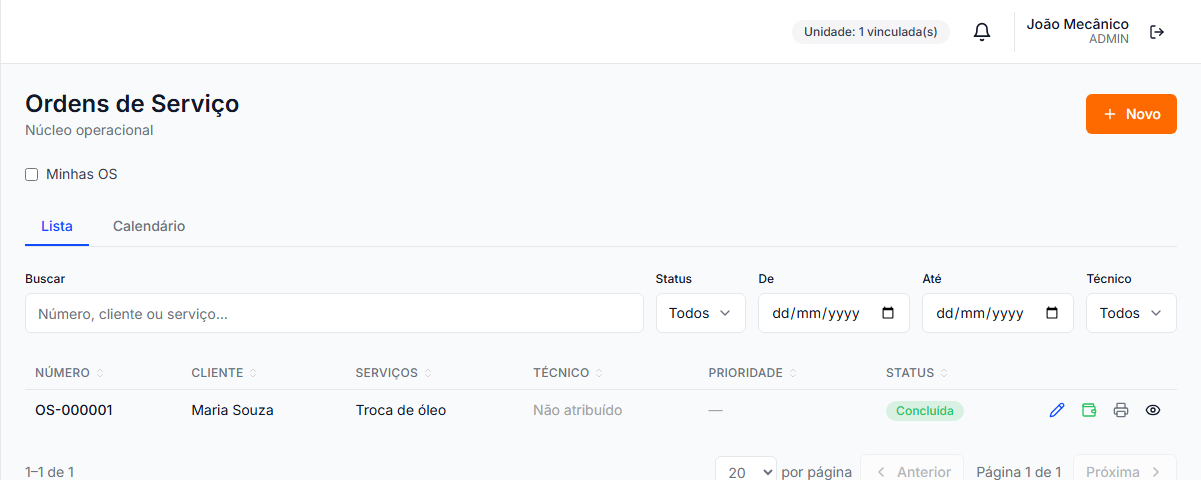
Task: Open the Técnico filter dropdown
Action: click(1131, 313)
